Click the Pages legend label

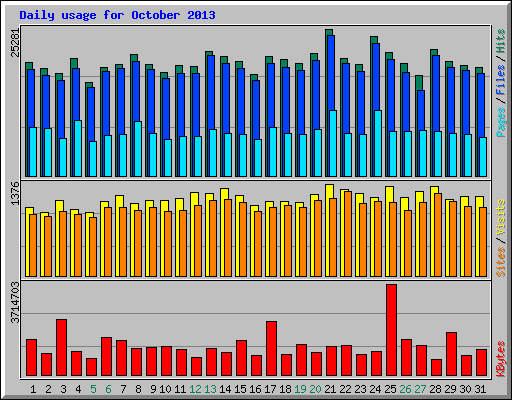[x=500, y=122]
